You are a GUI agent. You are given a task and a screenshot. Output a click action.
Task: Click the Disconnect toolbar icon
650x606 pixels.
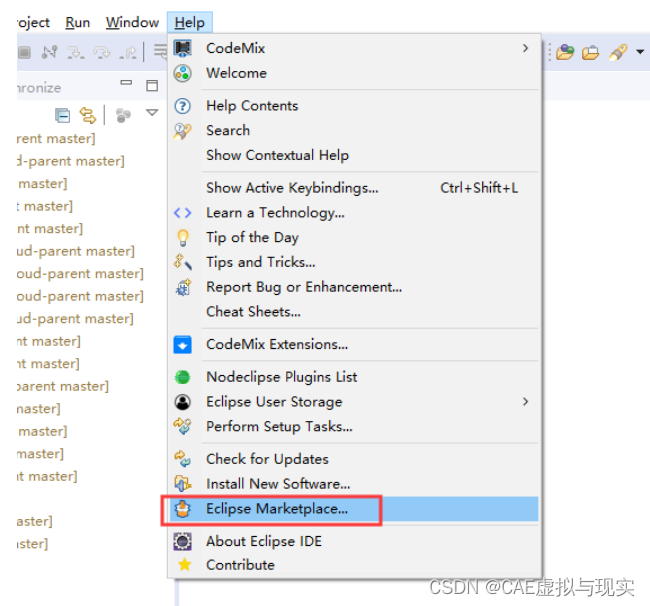click(x=50, y=52)
